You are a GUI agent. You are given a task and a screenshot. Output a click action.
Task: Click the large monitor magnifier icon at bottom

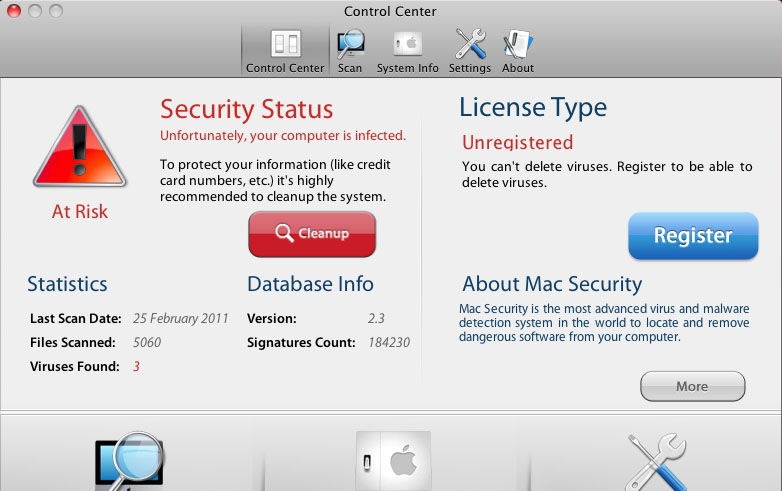(x=130, y=461)
